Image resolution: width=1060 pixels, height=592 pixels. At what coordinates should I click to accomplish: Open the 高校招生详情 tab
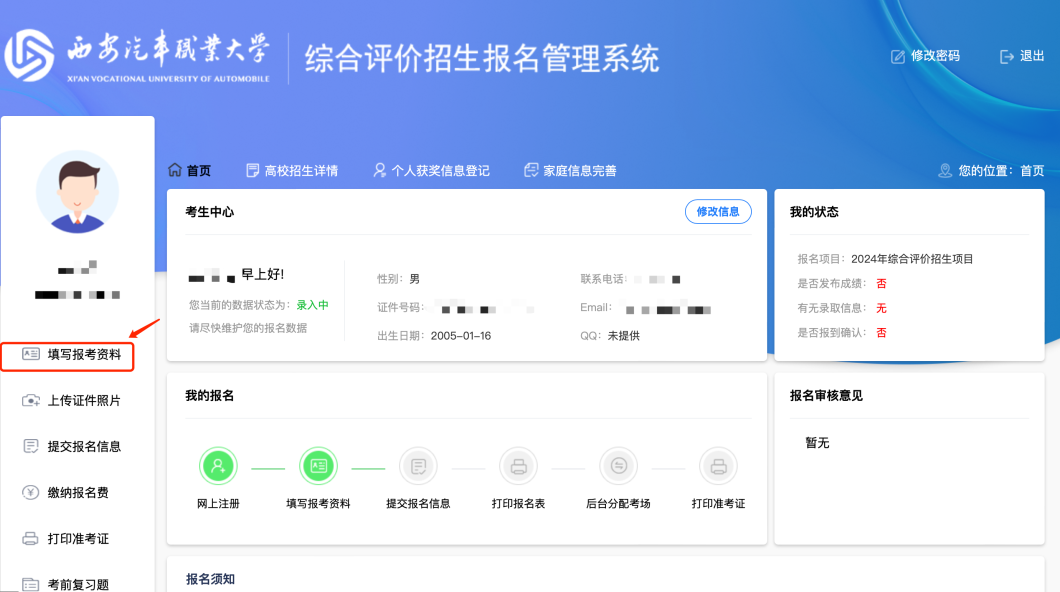(289, 169)
